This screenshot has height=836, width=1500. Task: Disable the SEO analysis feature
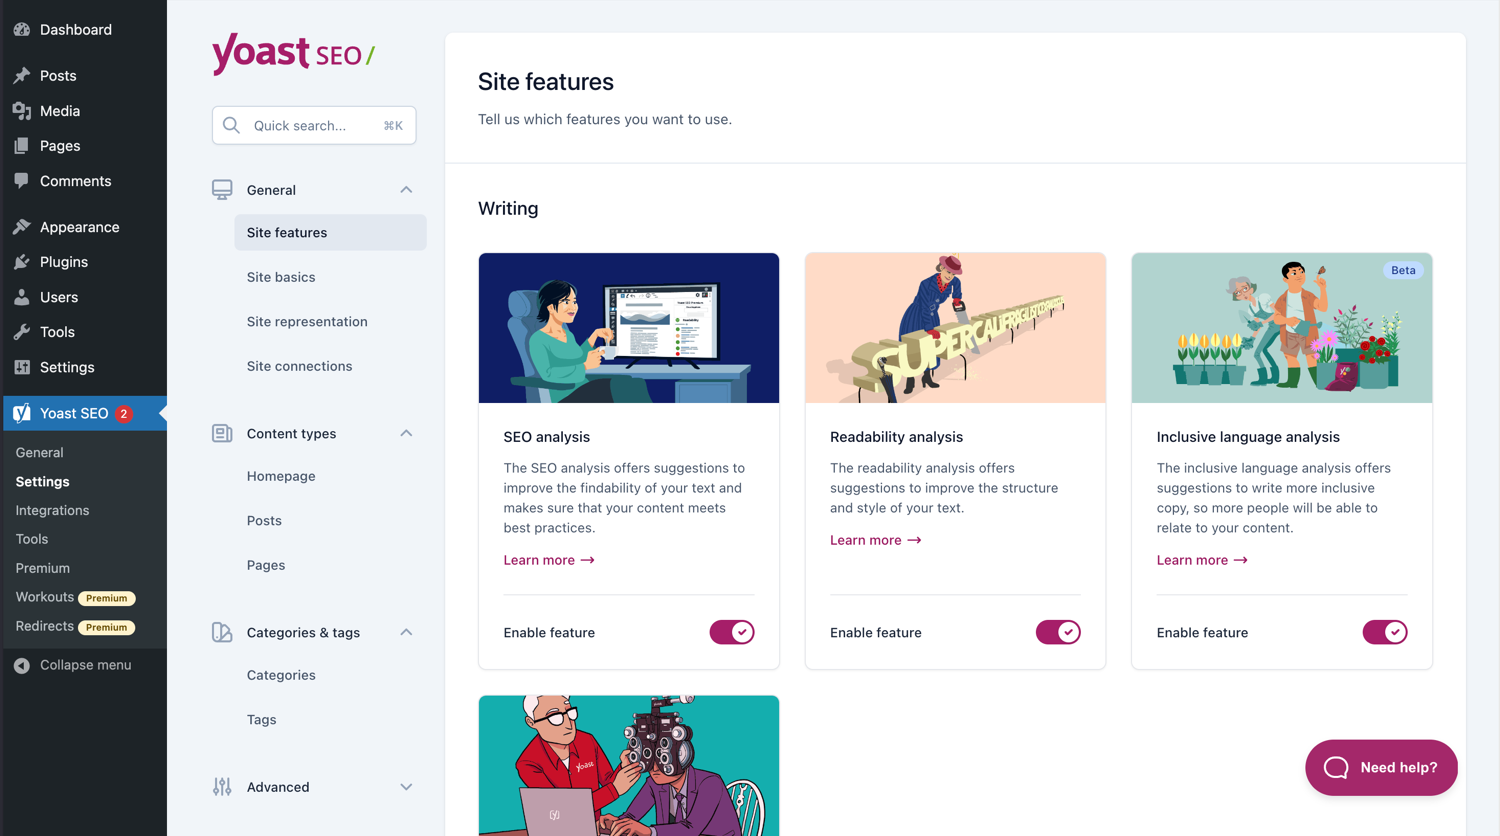pyautogui.click(x=731, y=632)
